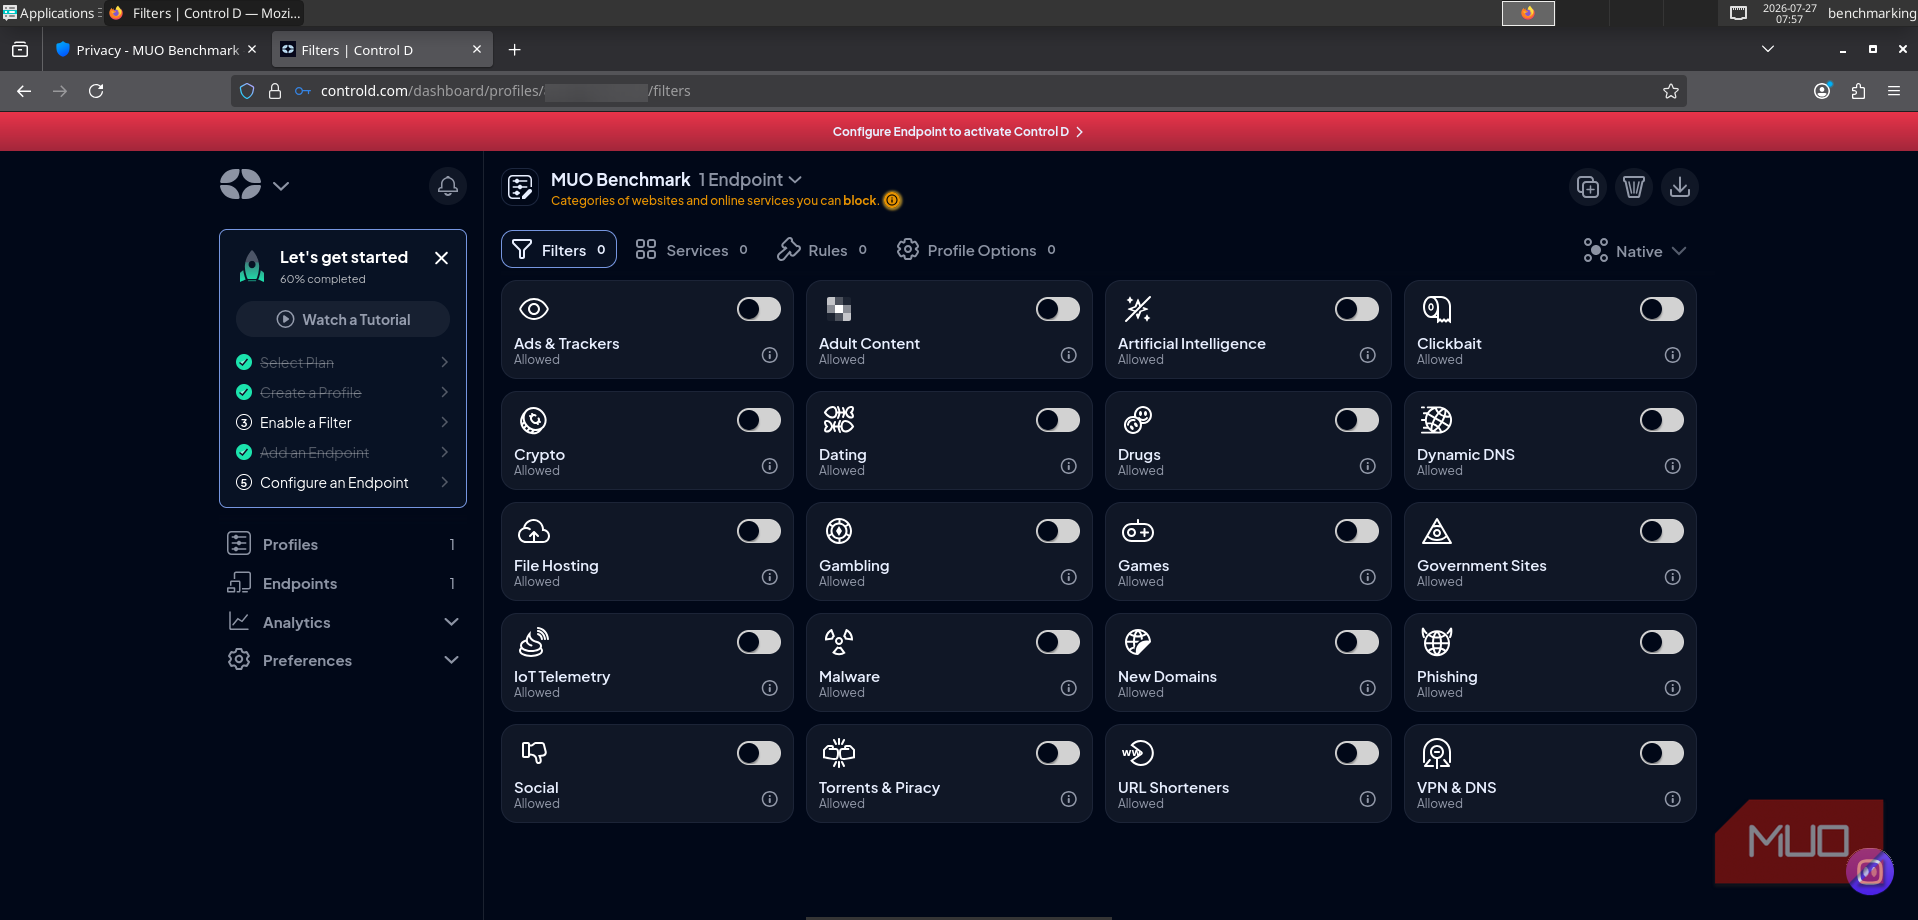Image resolution: width=1918 pixels, height=920 pixels.
Task: Switch to the Rules tab
Action: pyautogui.click(x=822, y=250)
